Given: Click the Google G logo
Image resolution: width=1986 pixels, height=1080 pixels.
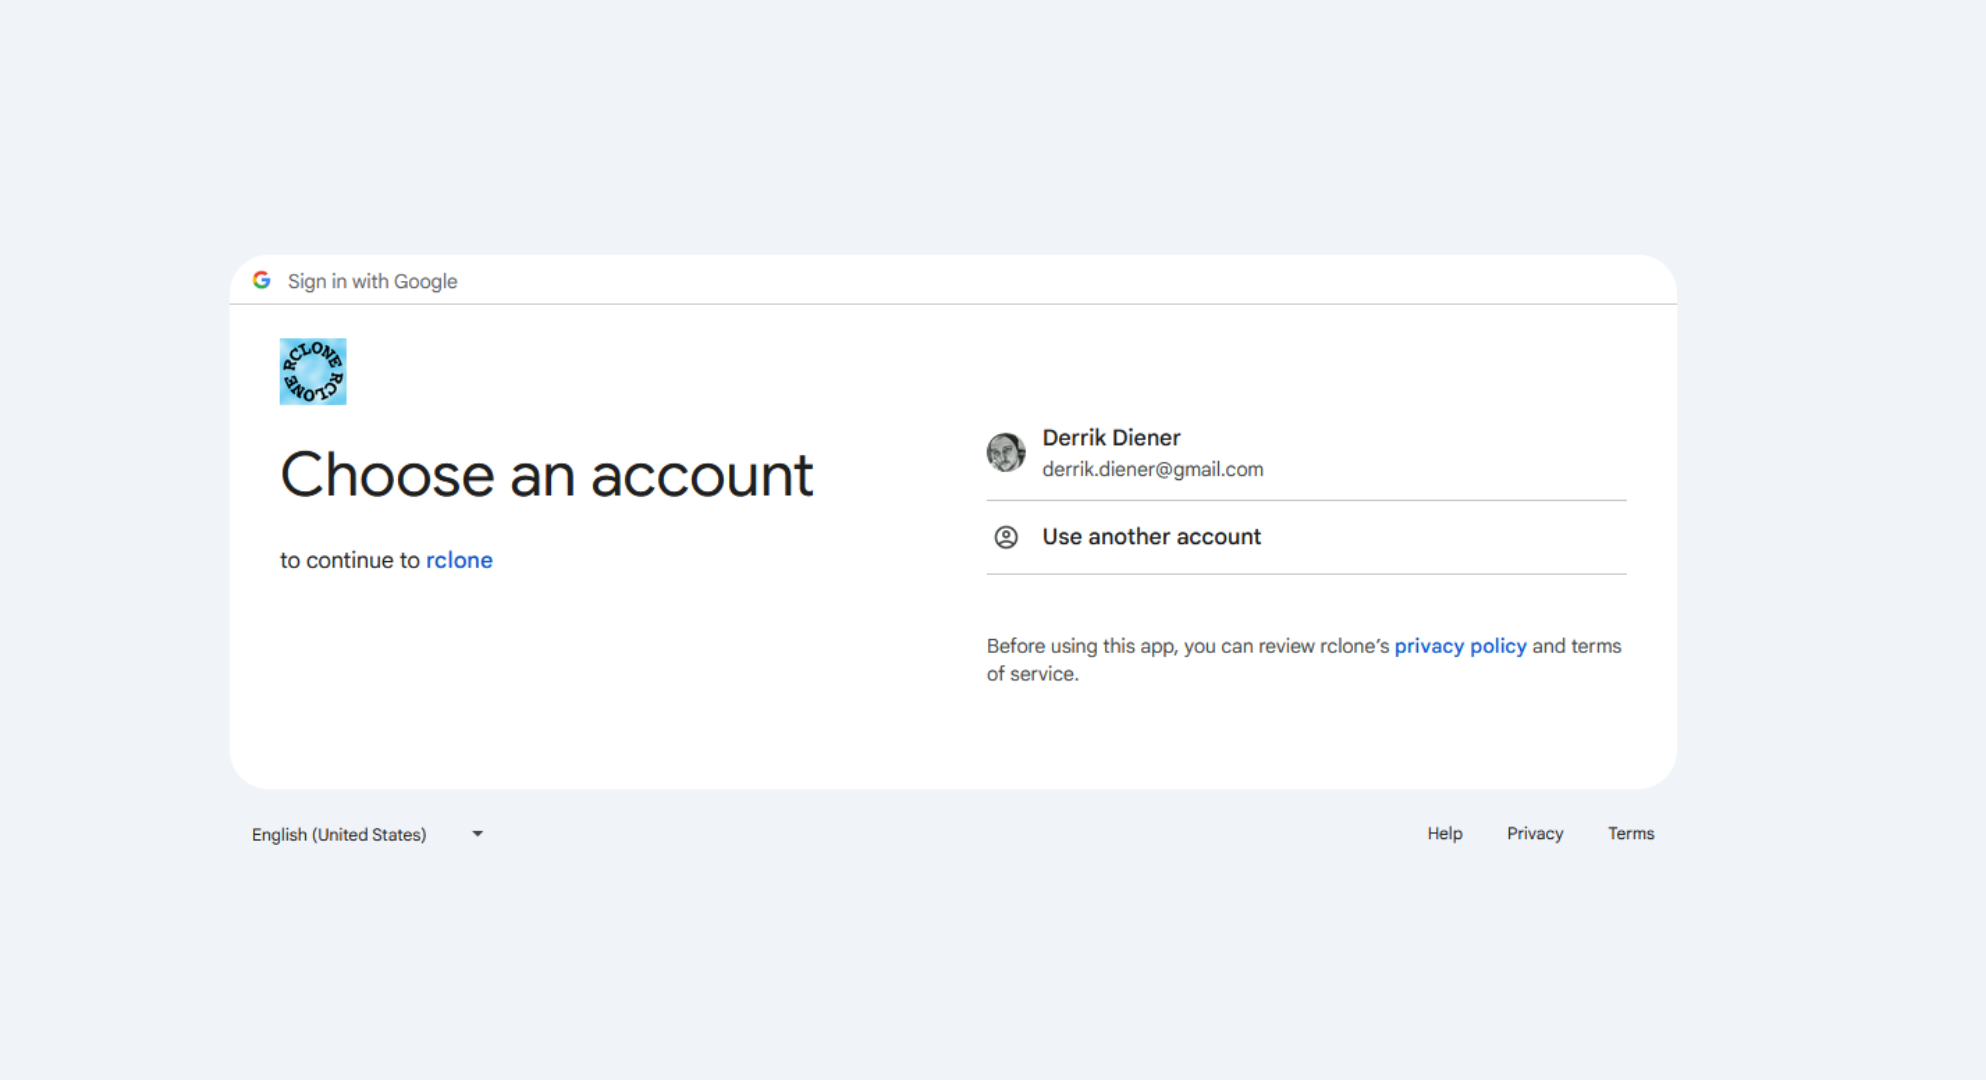Looking at the screenshot, I should [262, 281].
